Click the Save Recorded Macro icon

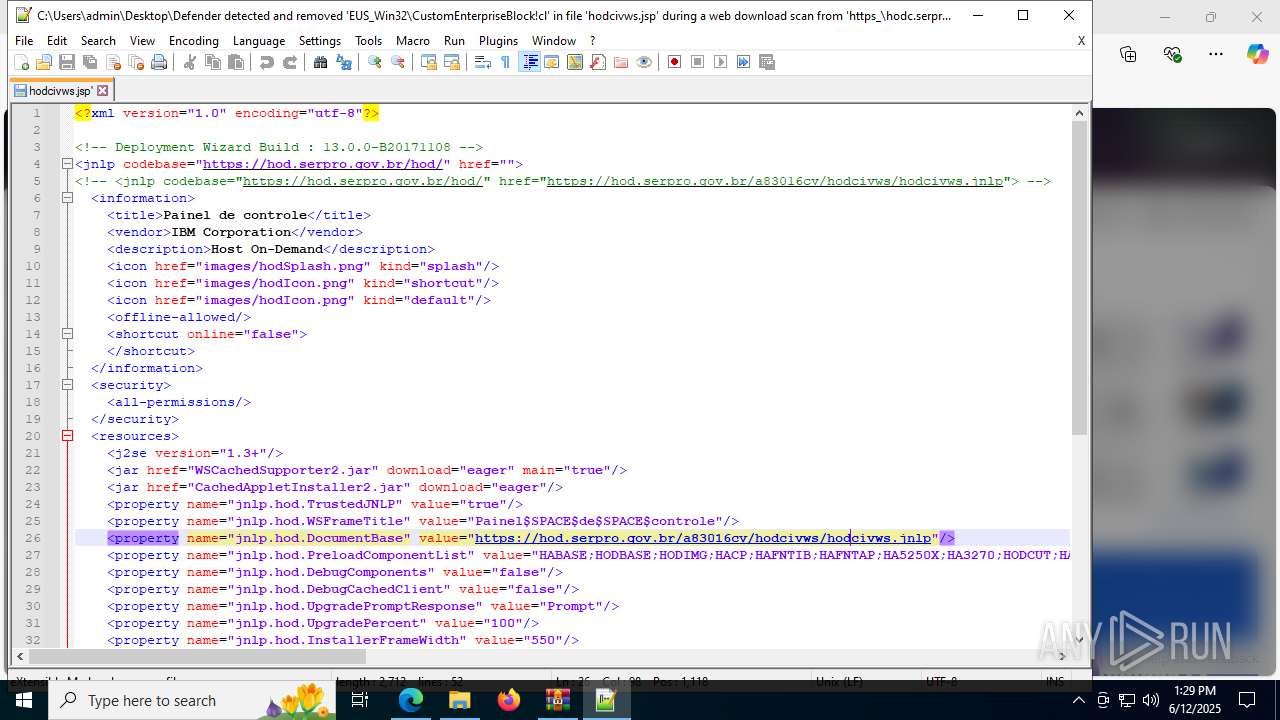pyautogui.click(x=767, y=62)
